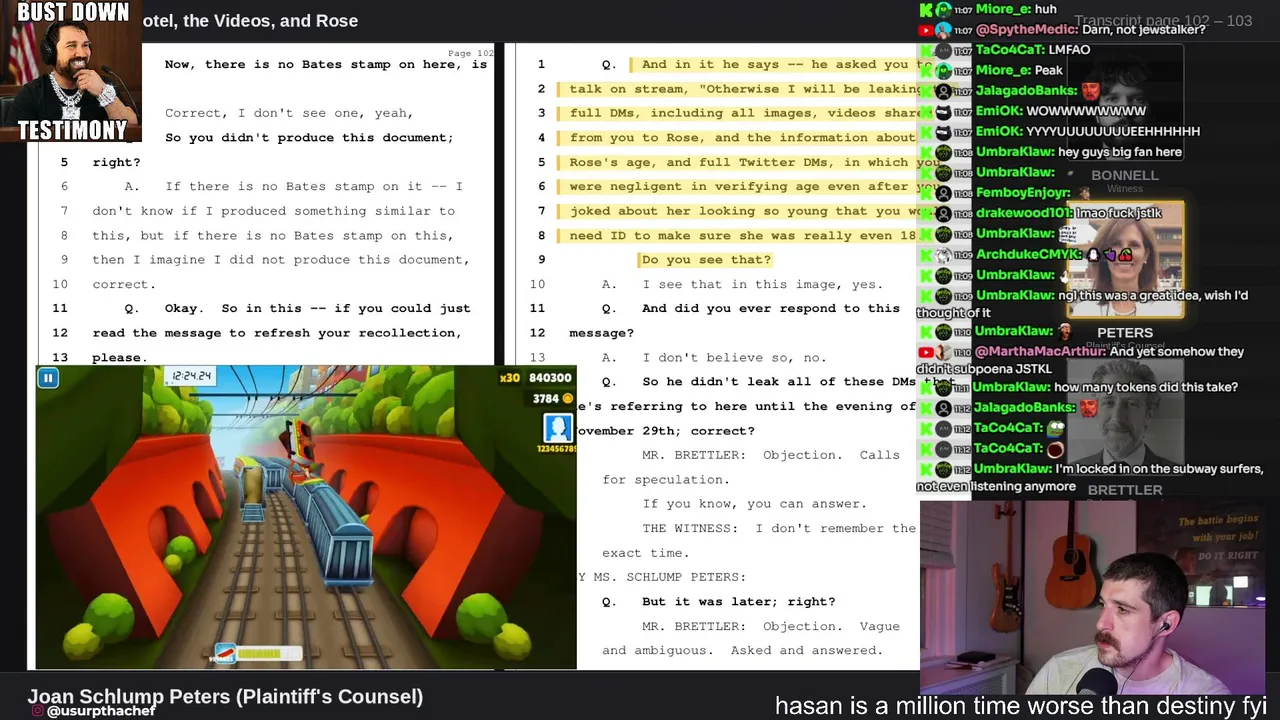Click the 'Joan Schlump Peters (Plaintiff's Counsel)' caption

225,696
